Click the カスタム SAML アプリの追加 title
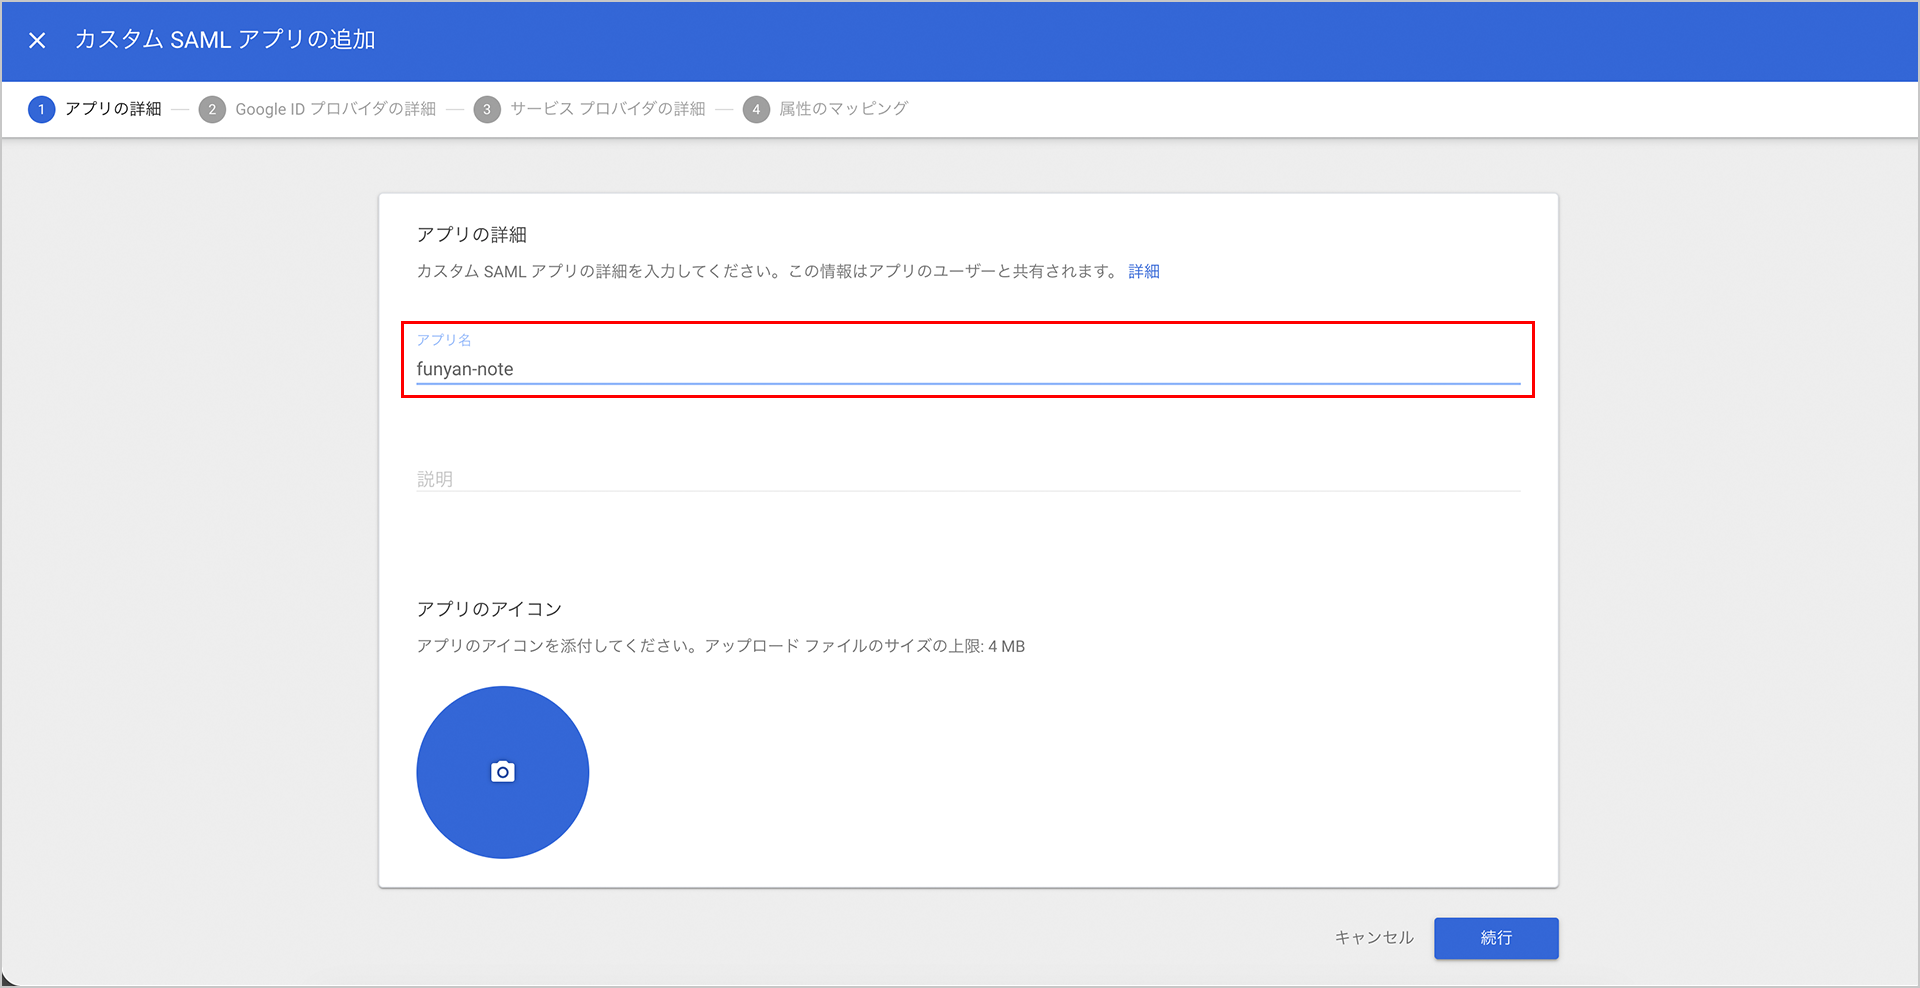This screenshot has height=988, width=1920. pos(225,40)
